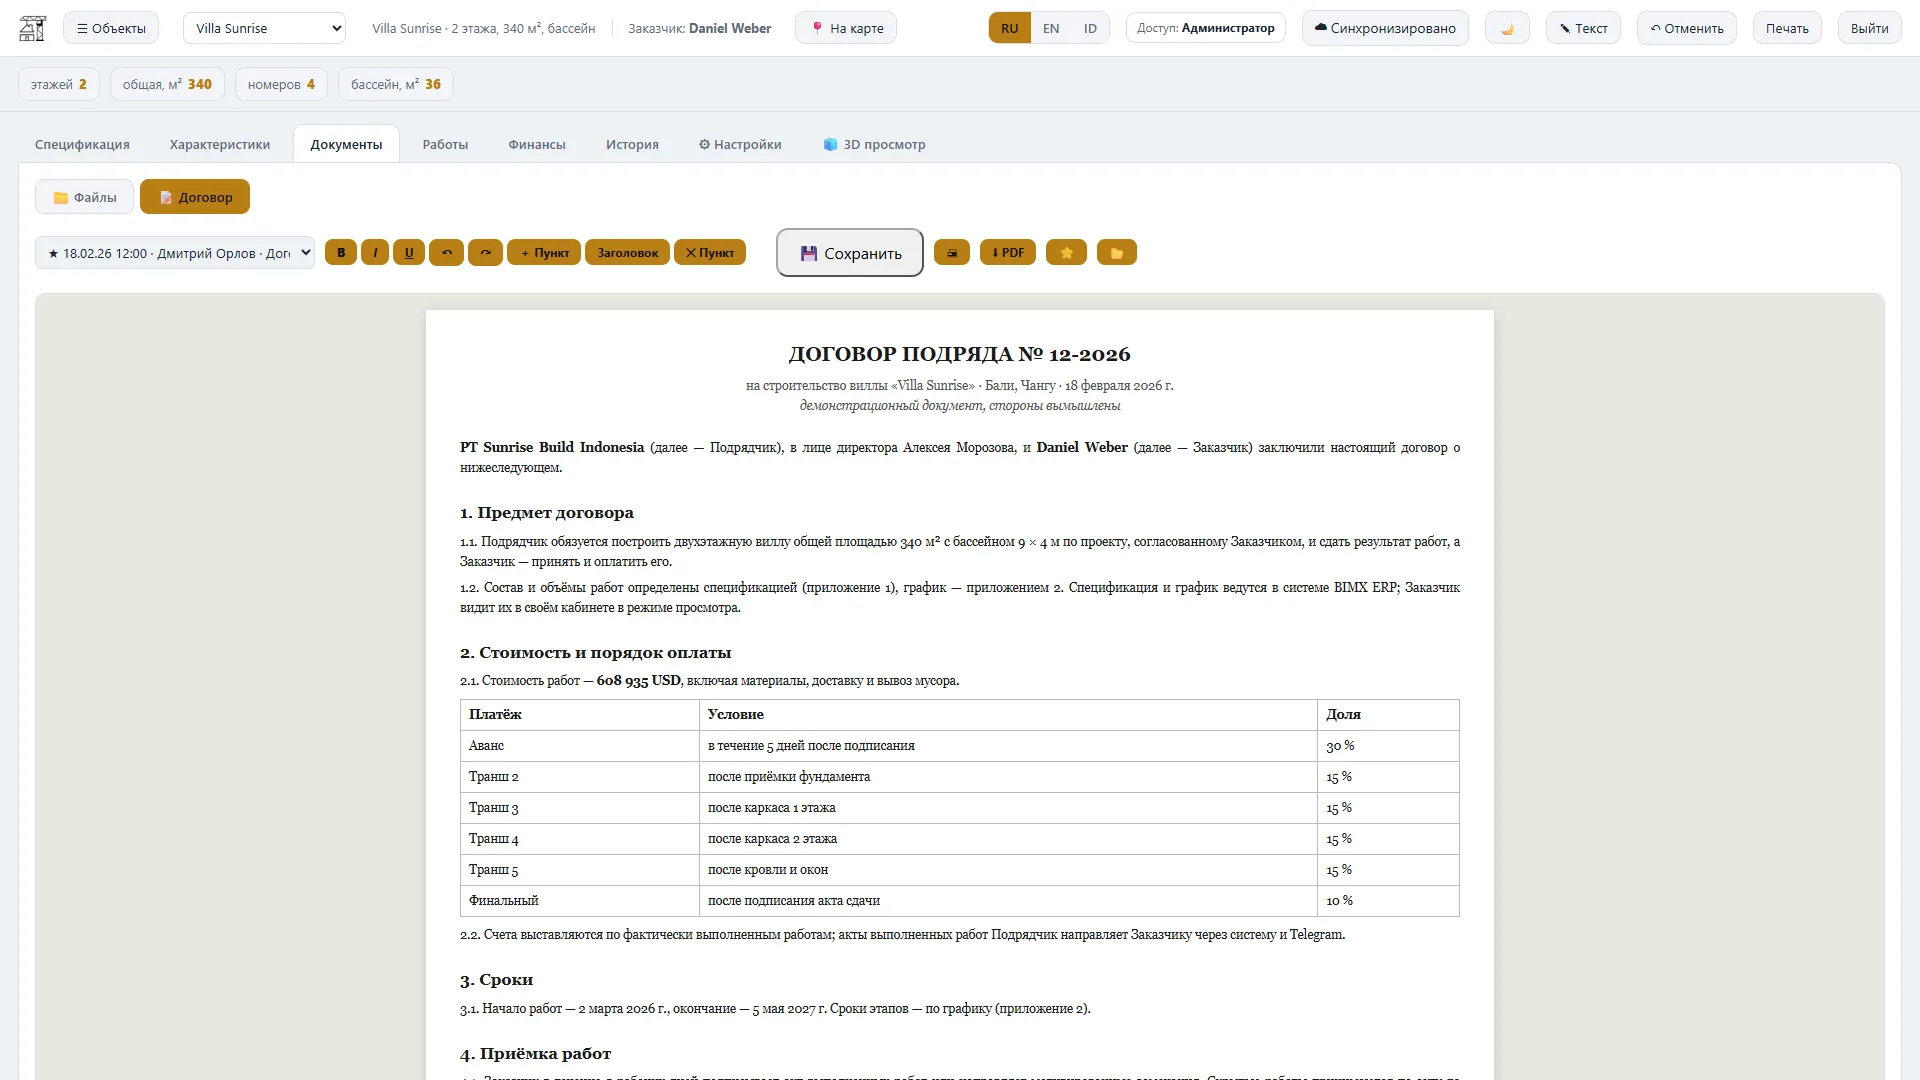Apply underline formatting with the U button
The height and width of the screenshot is (1080, 1920).
[409, 253]
